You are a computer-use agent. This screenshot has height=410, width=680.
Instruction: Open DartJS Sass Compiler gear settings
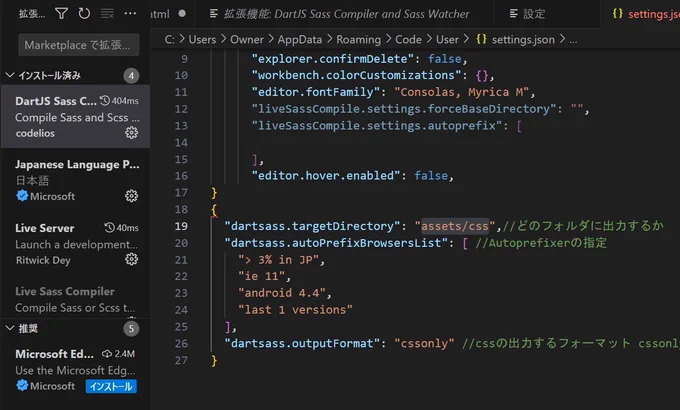(x=131, y=133)
